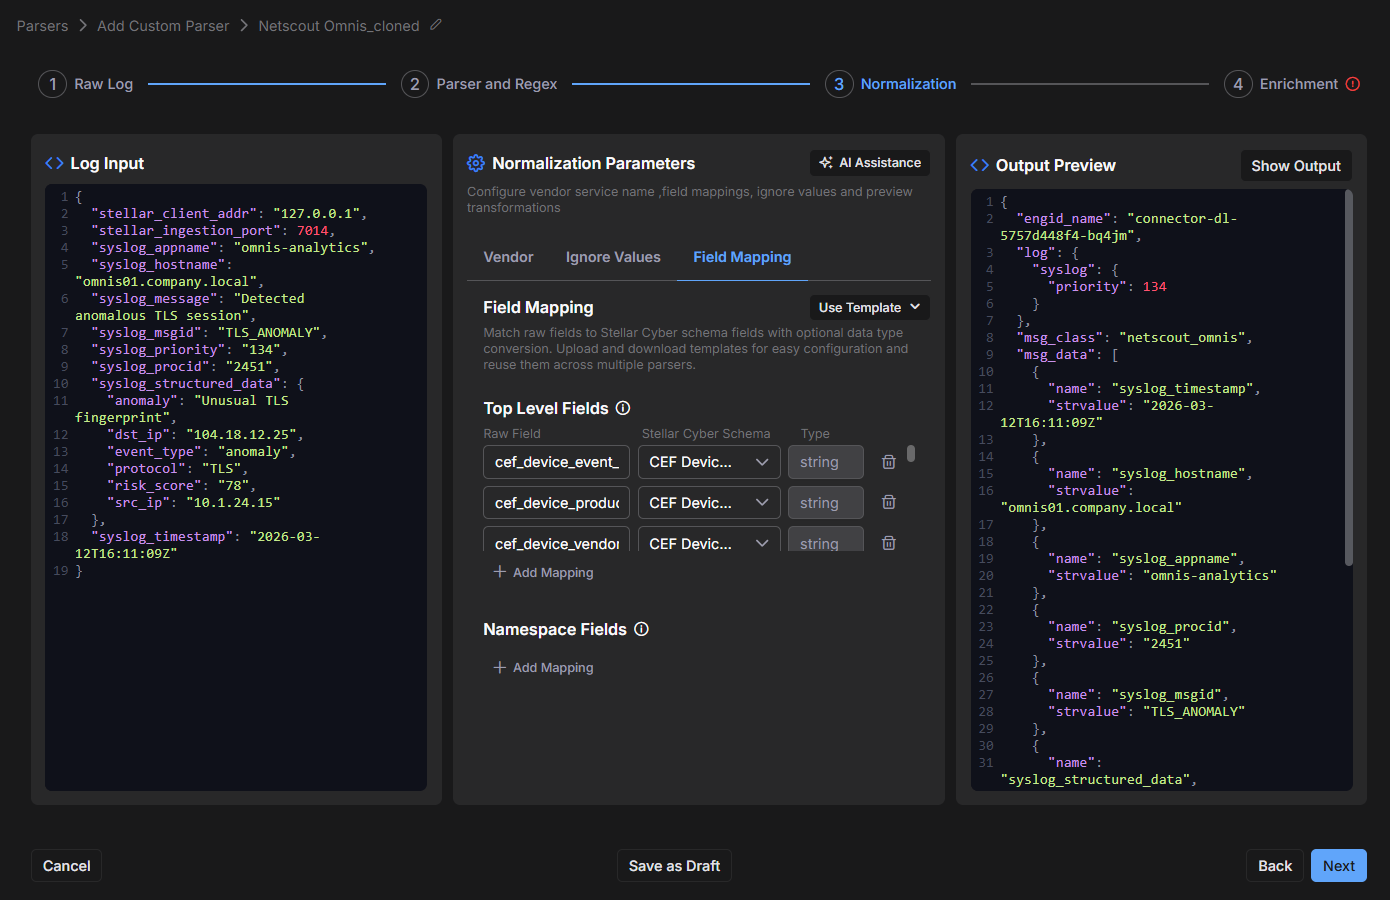The image size is (1390, 900).
Task: Click the Top Level Fields info icon
Action: [623, 408]
